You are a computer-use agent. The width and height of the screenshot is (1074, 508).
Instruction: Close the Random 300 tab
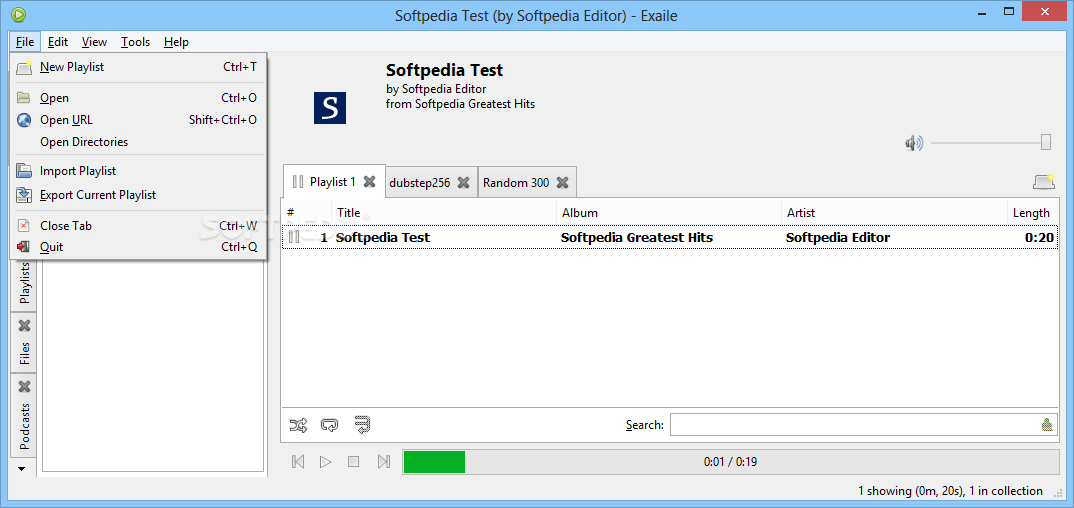pyautogui.click(x=562, y=183)
